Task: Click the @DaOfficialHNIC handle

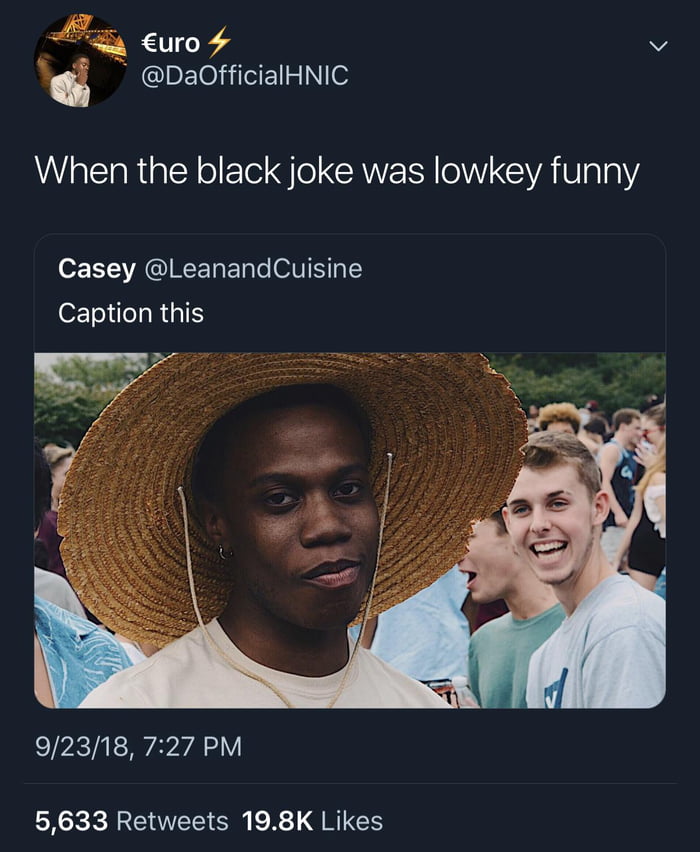Action: pyautogui.click(x=245, y=75)
